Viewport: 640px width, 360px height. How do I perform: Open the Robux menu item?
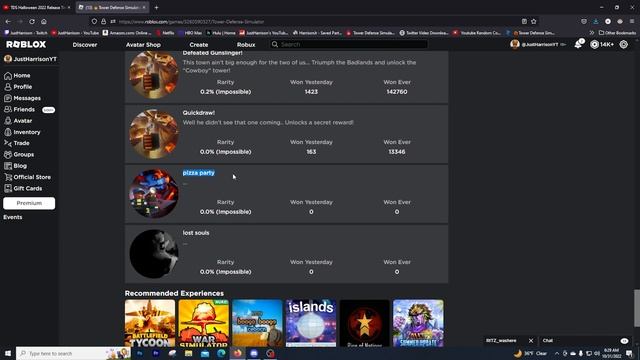pyautogui.click(x=246, y=44)
